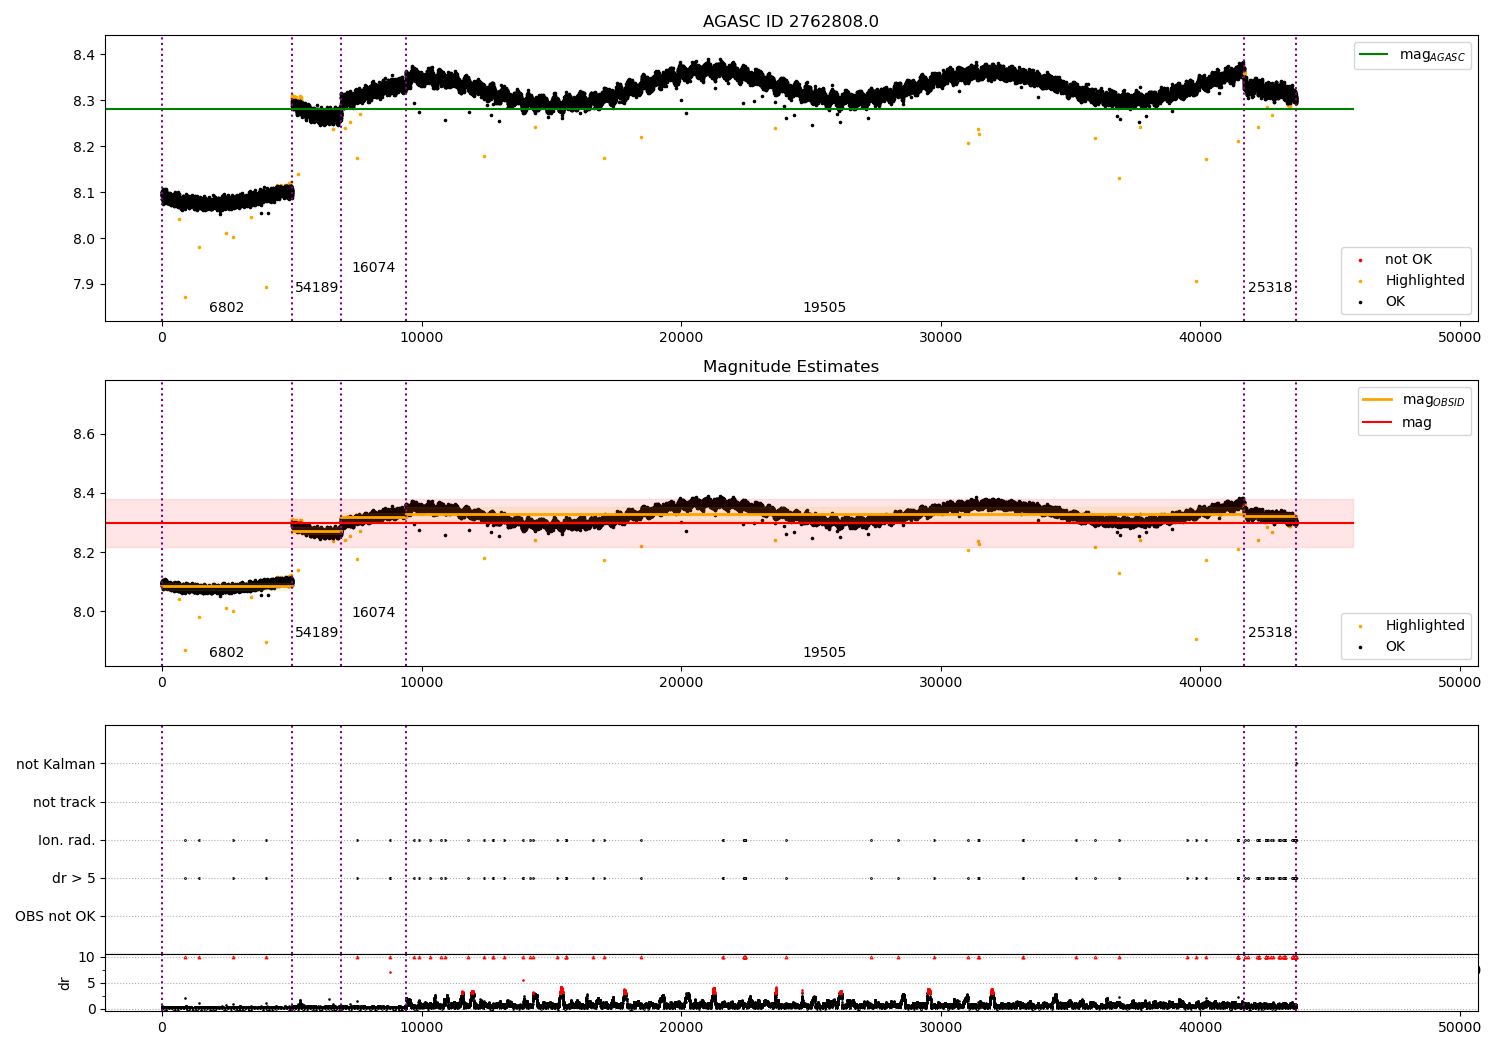Click the green mag AGASC legend line sample
This screenshot has width=1500, height=1050.
coord(1375,55)
